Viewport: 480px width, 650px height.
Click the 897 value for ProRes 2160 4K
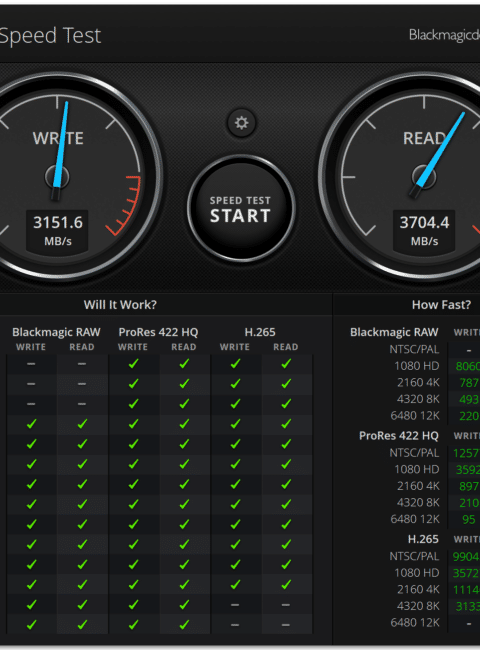tap(469, 486)
